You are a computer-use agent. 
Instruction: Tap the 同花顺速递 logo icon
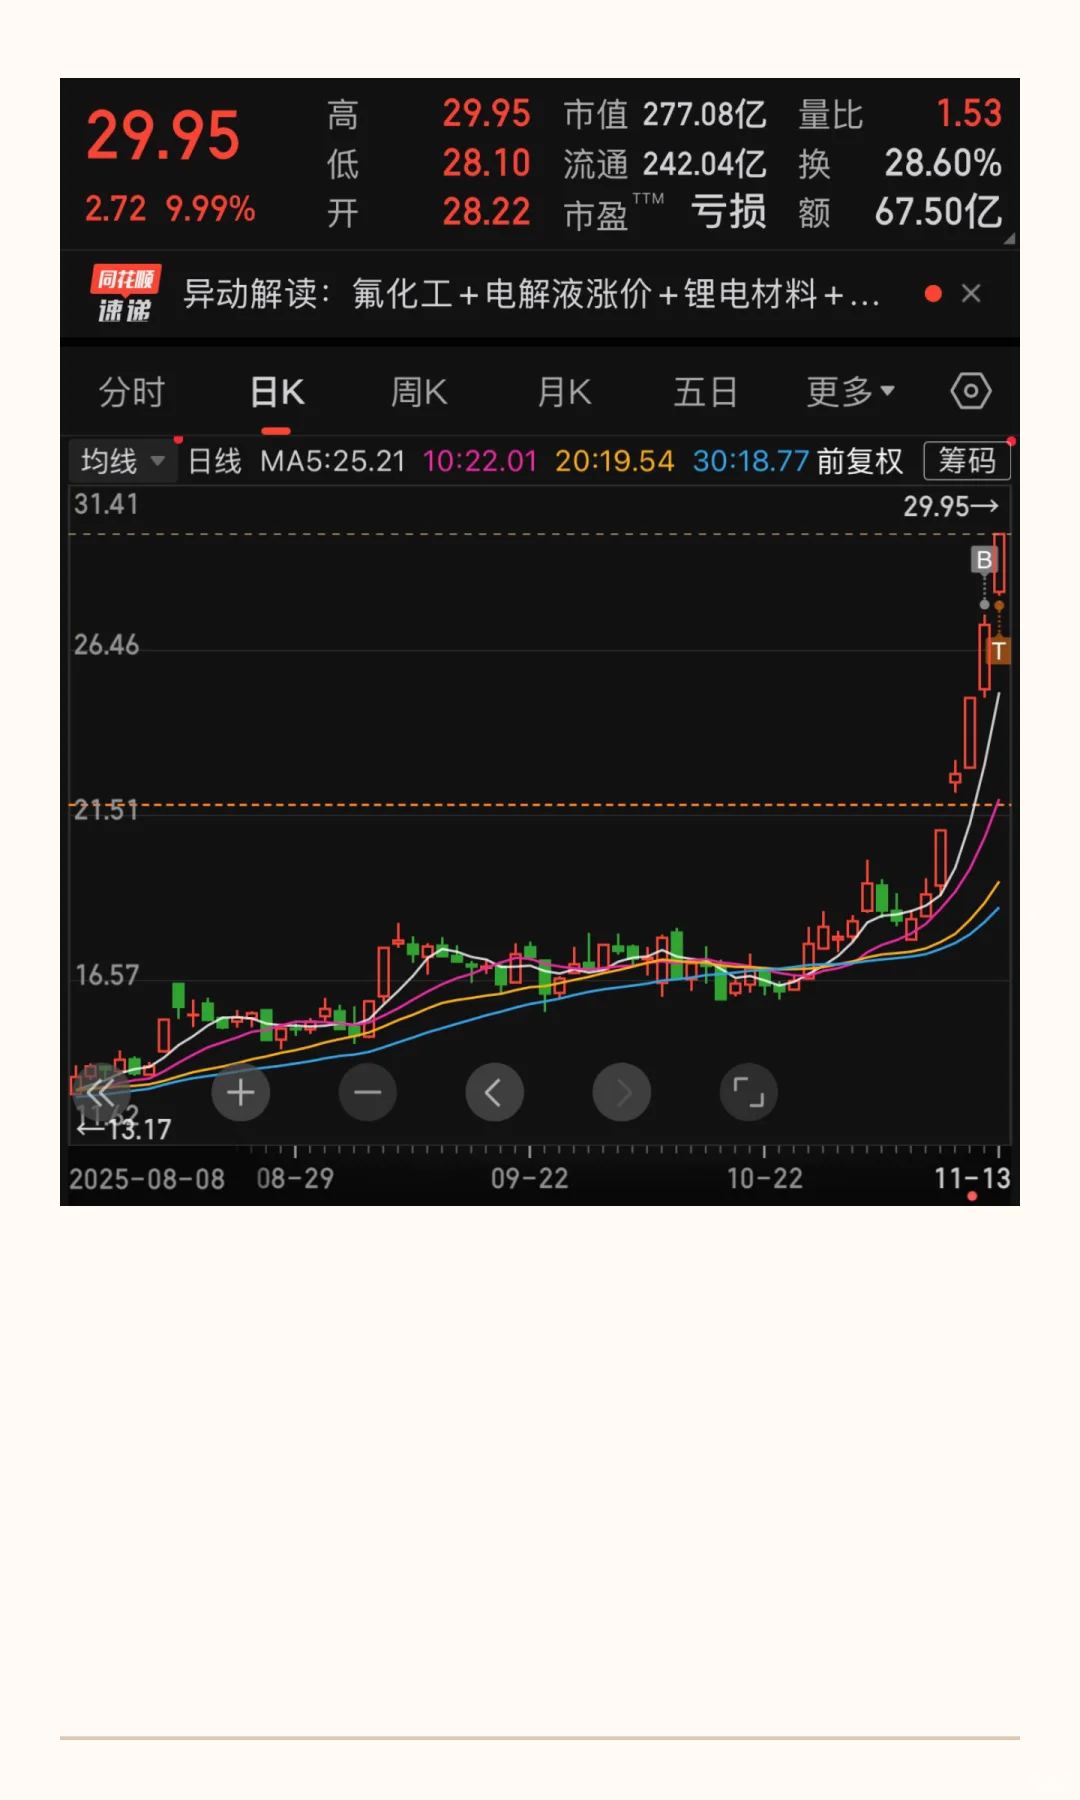(125, 294)
